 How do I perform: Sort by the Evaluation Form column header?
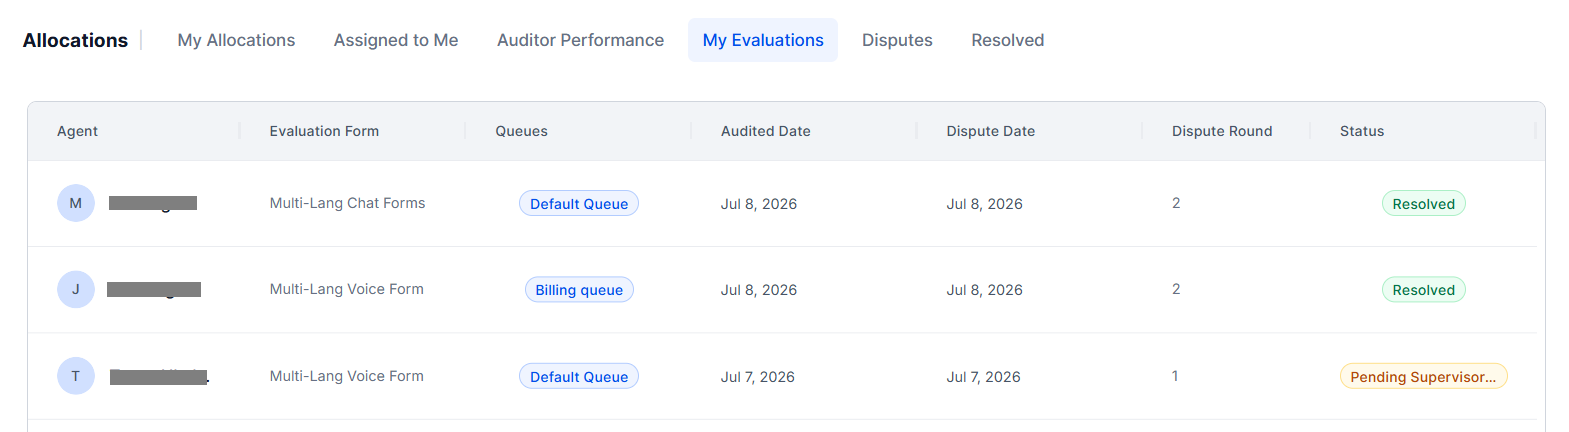pos(324,131)
